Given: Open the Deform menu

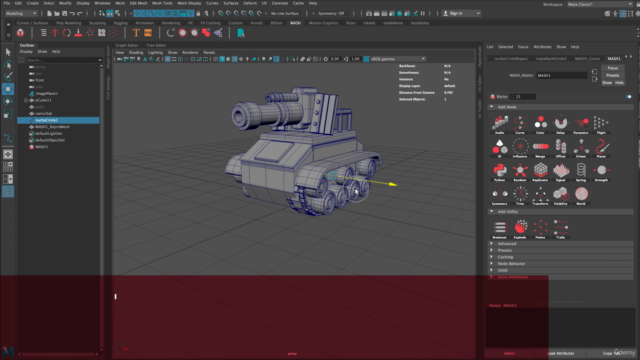Looking at the screenshot, I should (x=250, y=3).
